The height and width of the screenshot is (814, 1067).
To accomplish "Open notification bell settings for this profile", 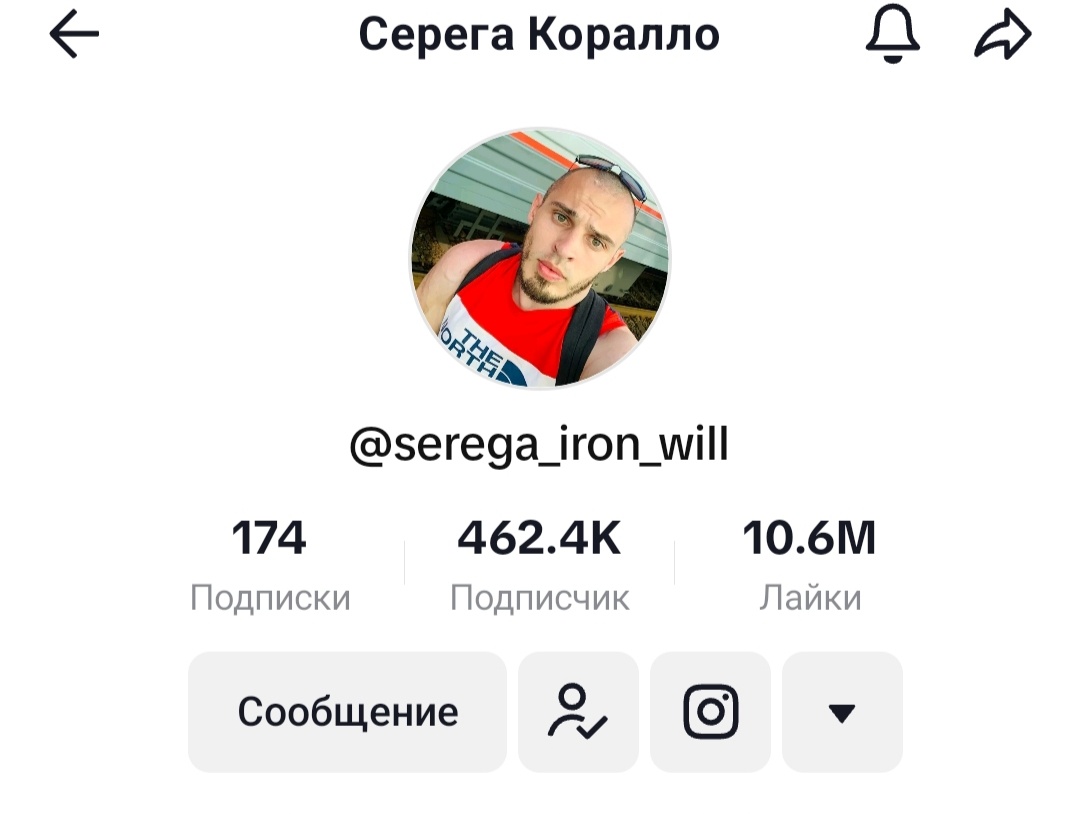I will 893,33.
